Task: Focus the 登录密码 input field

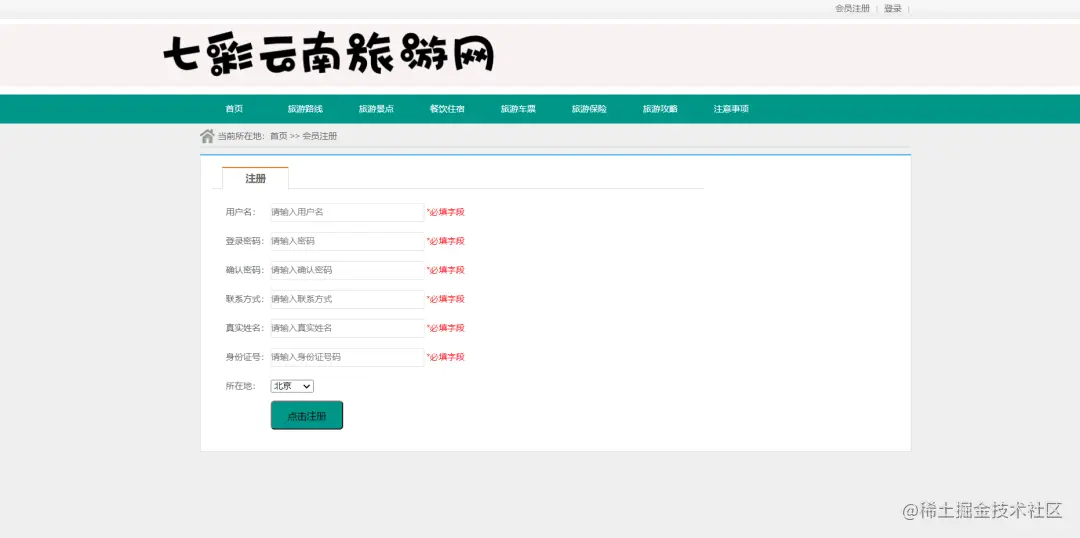Action: (x=347, y=241)
